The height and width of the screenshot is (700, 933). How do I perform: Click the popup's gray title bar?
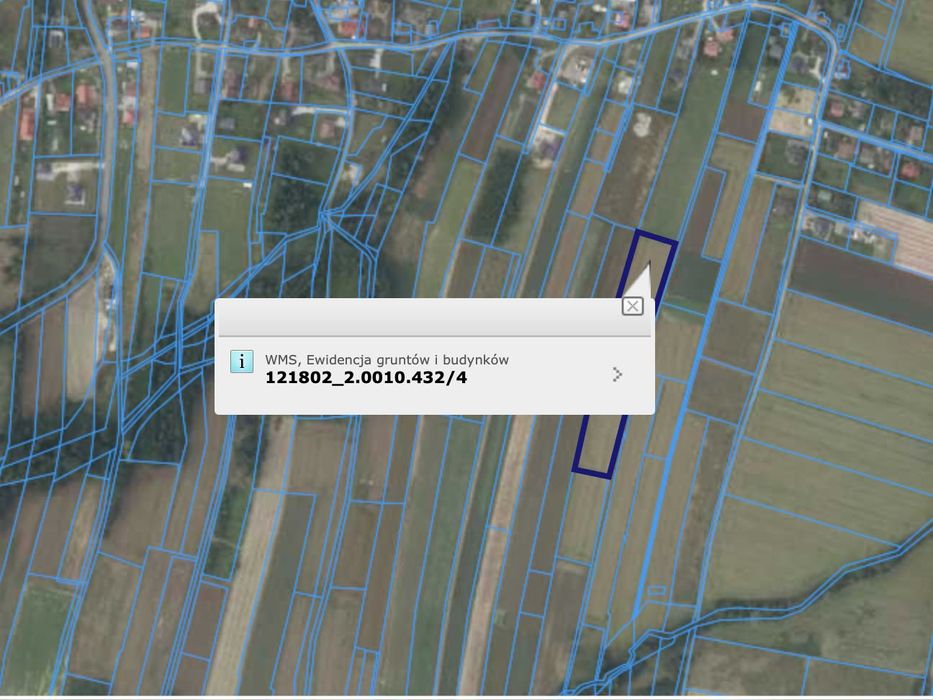[x=434, y=318]
